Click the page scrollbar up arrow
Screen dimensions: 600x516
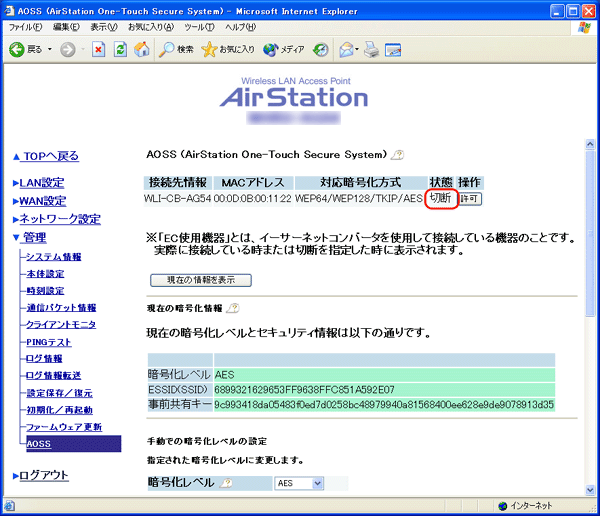tap(590, 144)
